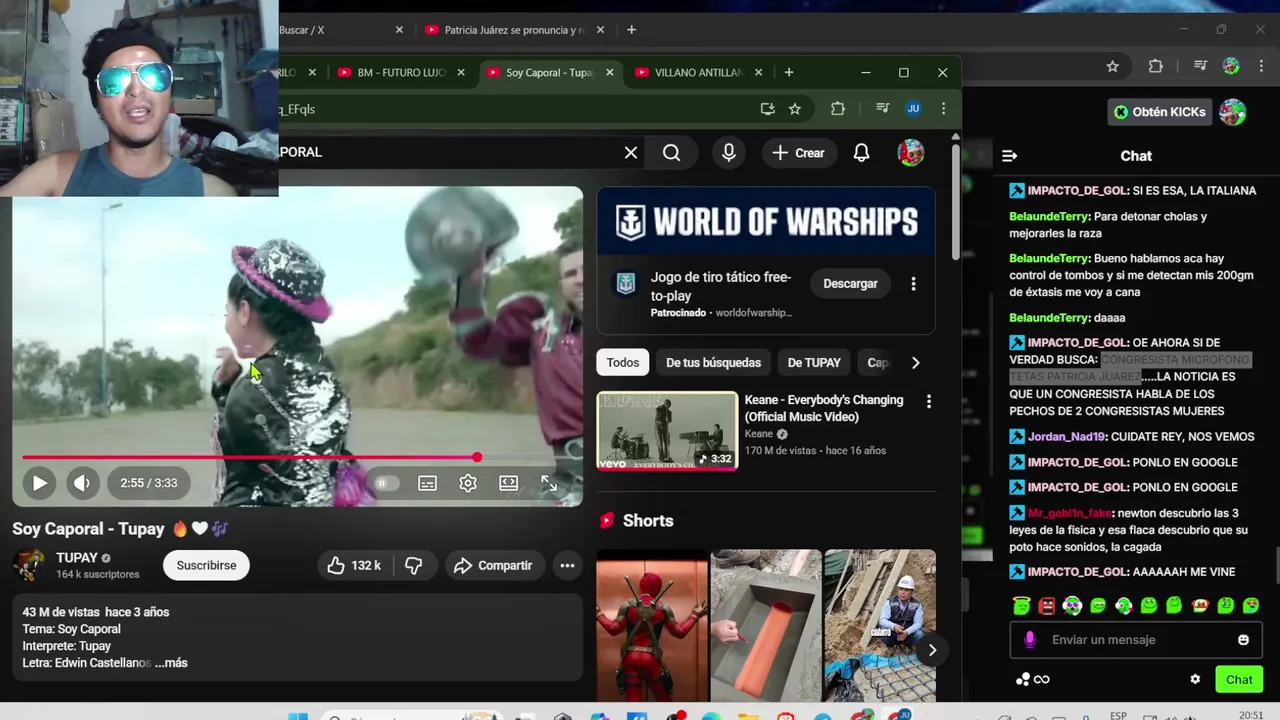Subscribe with the Suscribirse button

[x=206, y=565]
